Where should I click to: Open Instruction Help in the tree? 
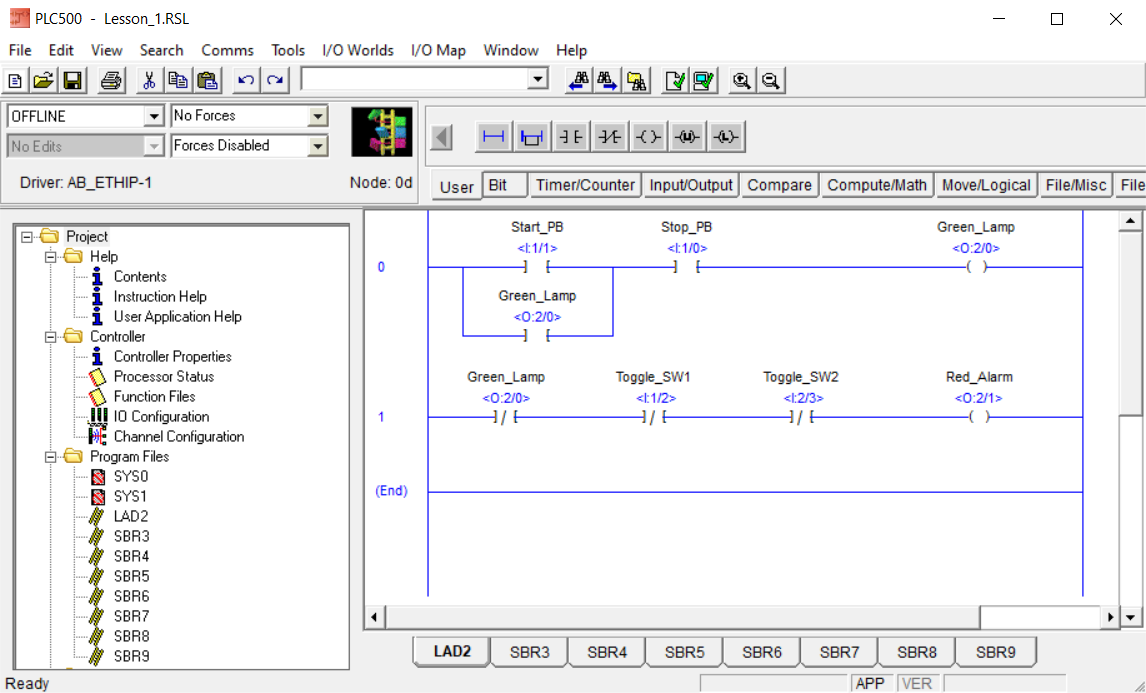point(160,297)
